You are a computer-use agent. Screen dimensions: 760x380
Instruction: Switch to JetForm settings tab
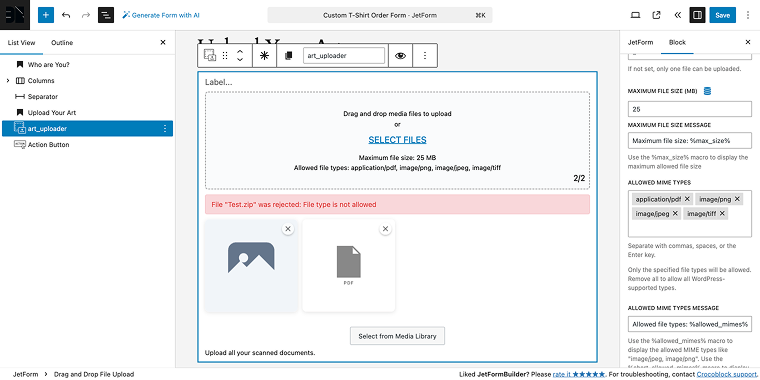pos(641,42)
